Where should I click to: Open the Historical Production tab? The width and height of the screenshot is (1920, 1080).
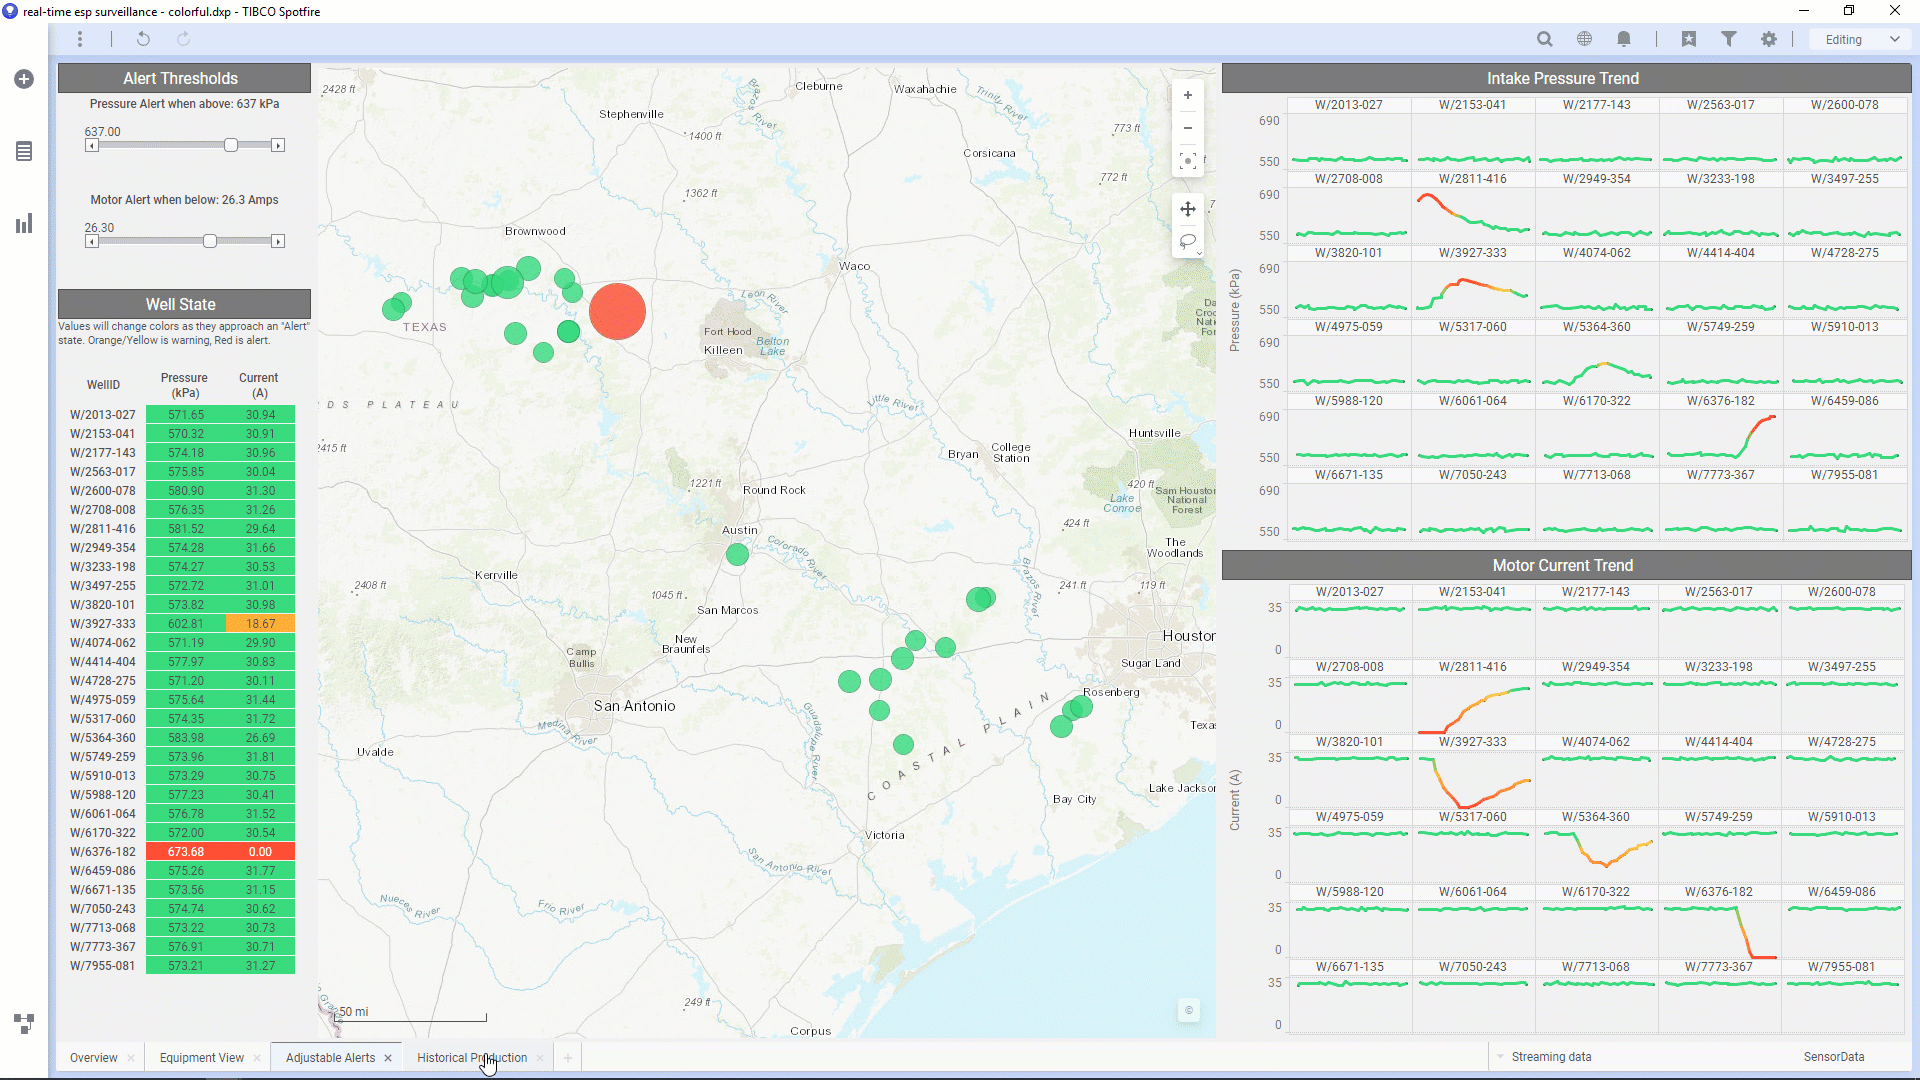(x=472, y=1058)
